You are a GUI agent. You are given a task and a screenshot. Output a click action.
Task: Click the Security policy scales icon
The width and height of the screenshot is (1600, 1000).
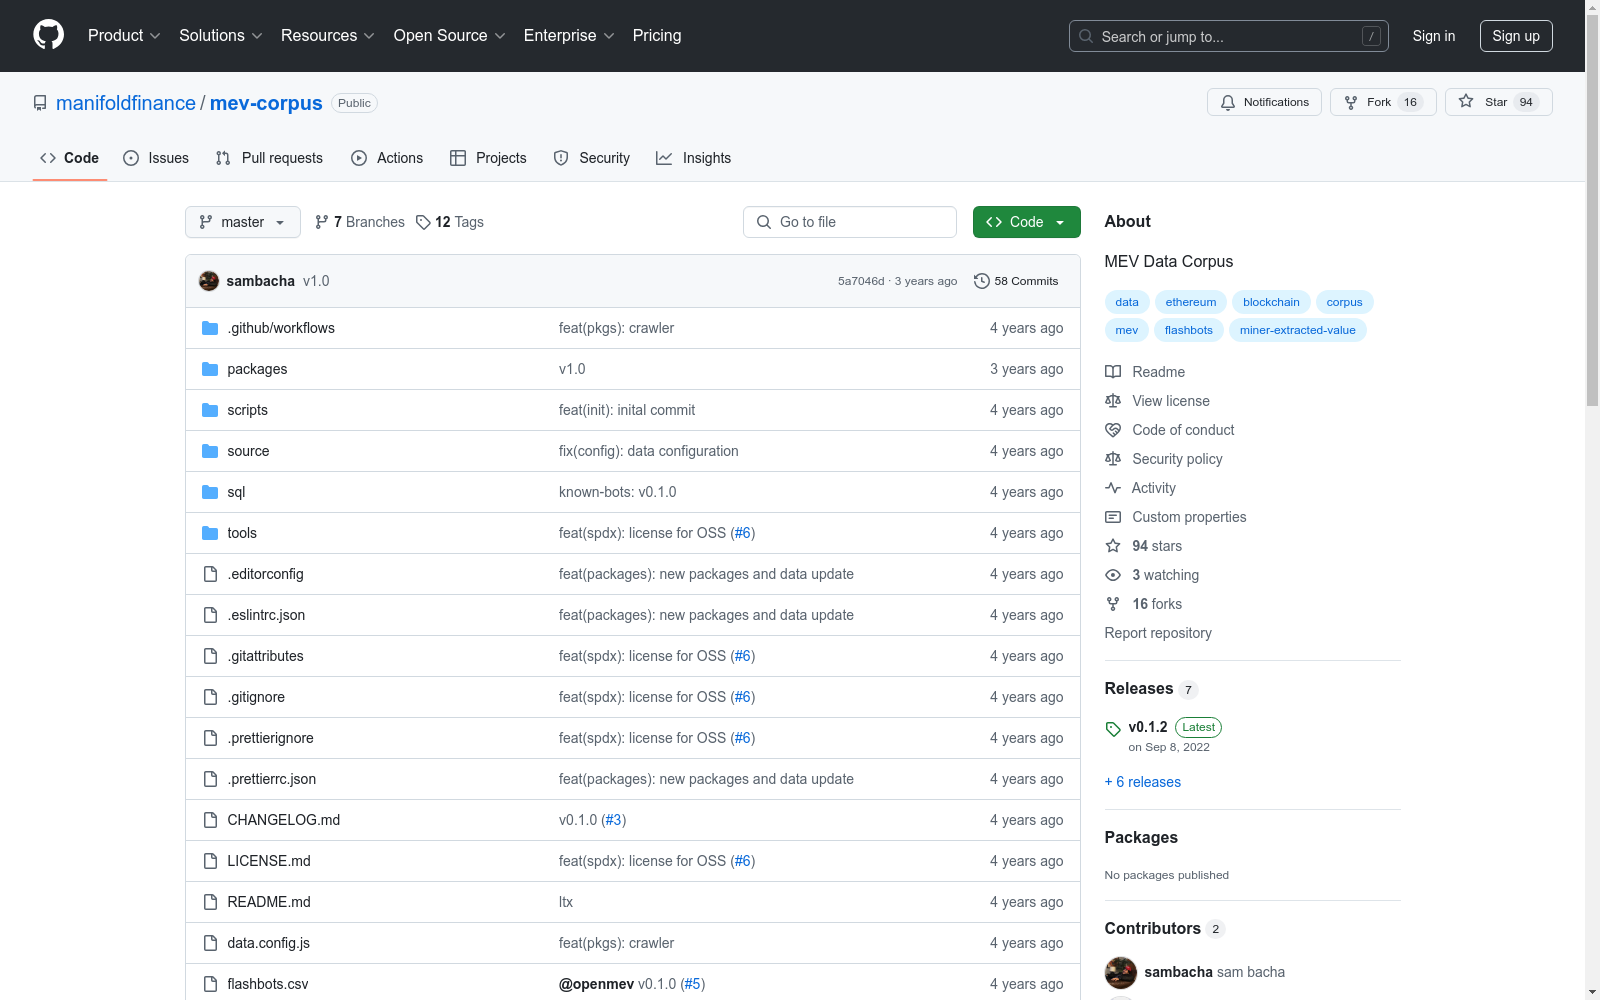click(1113, 459)
